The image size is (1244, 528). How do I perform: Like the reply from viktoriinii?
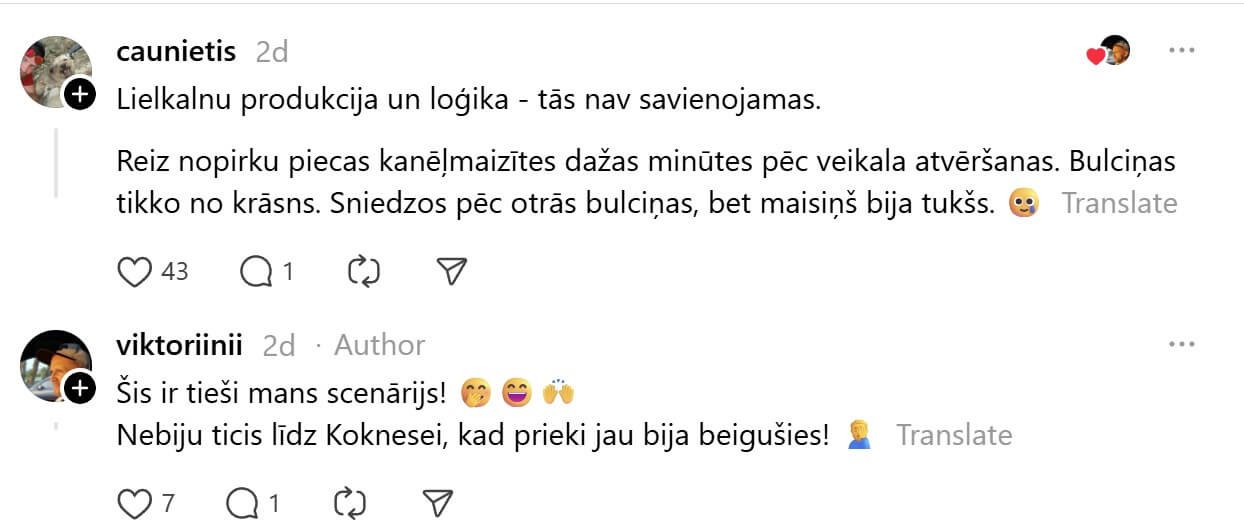click(134, 503)
